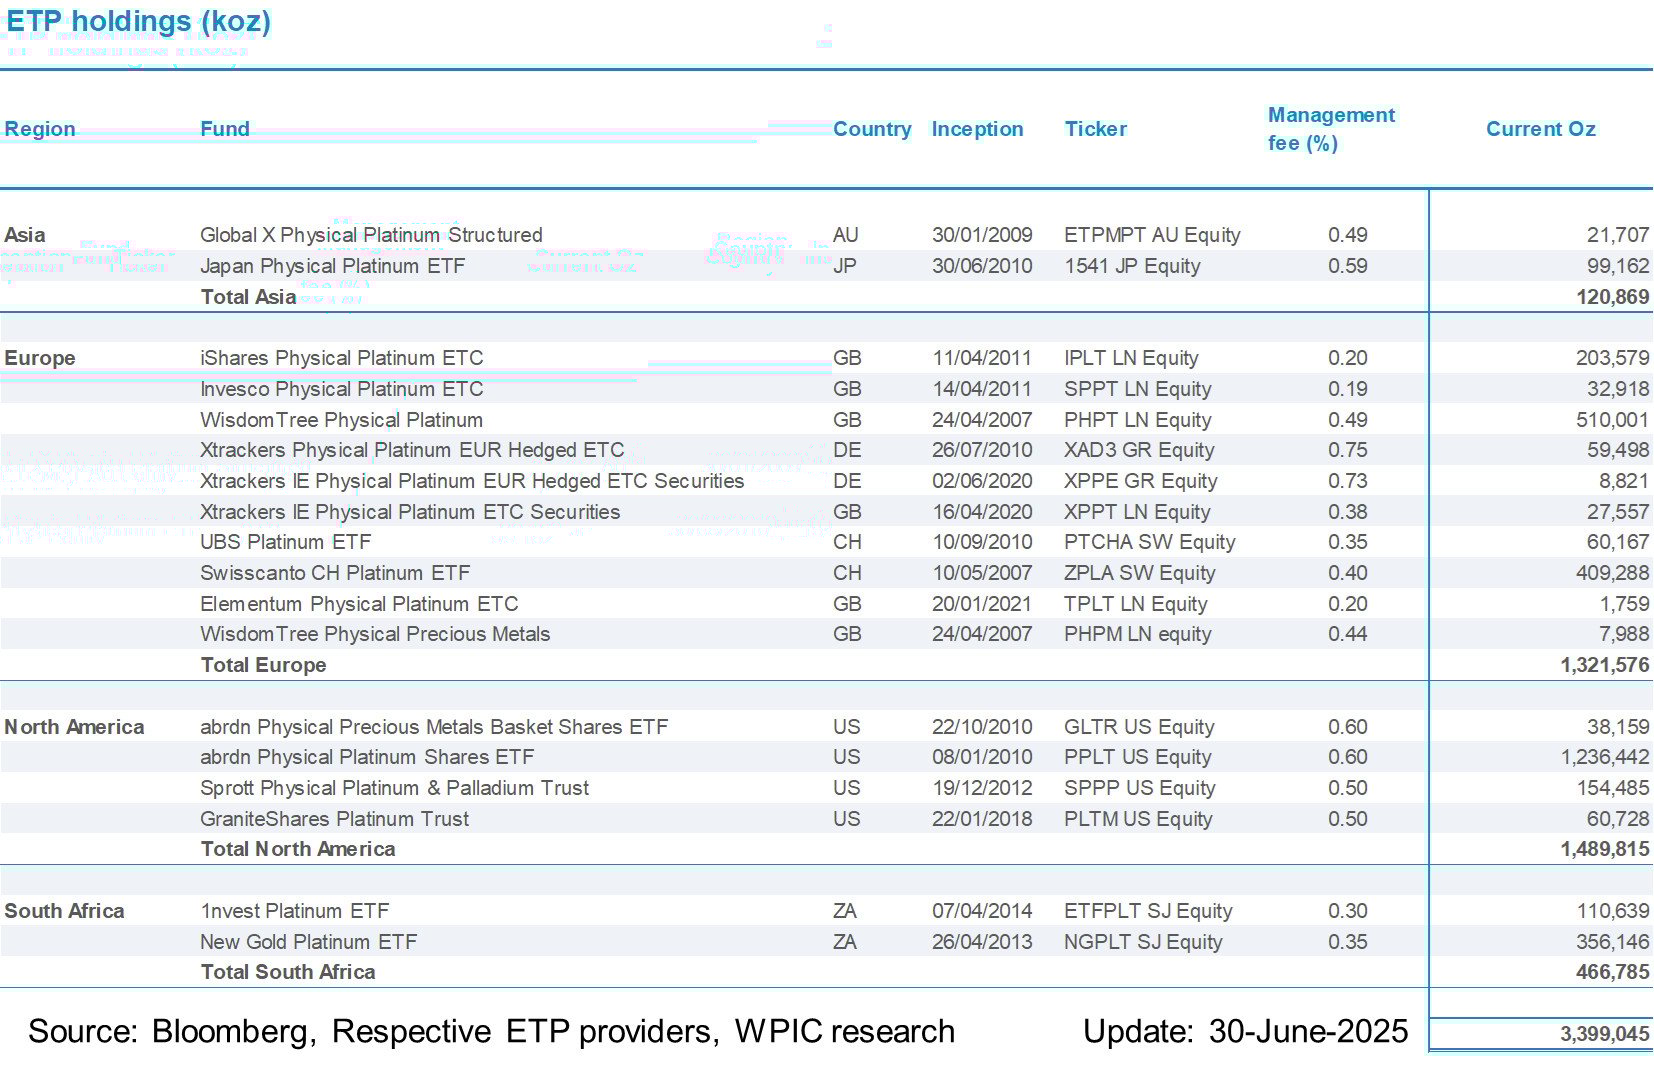
Task: Click the 'PPLT US Equity' ticker
Action: coord(1138,757)
